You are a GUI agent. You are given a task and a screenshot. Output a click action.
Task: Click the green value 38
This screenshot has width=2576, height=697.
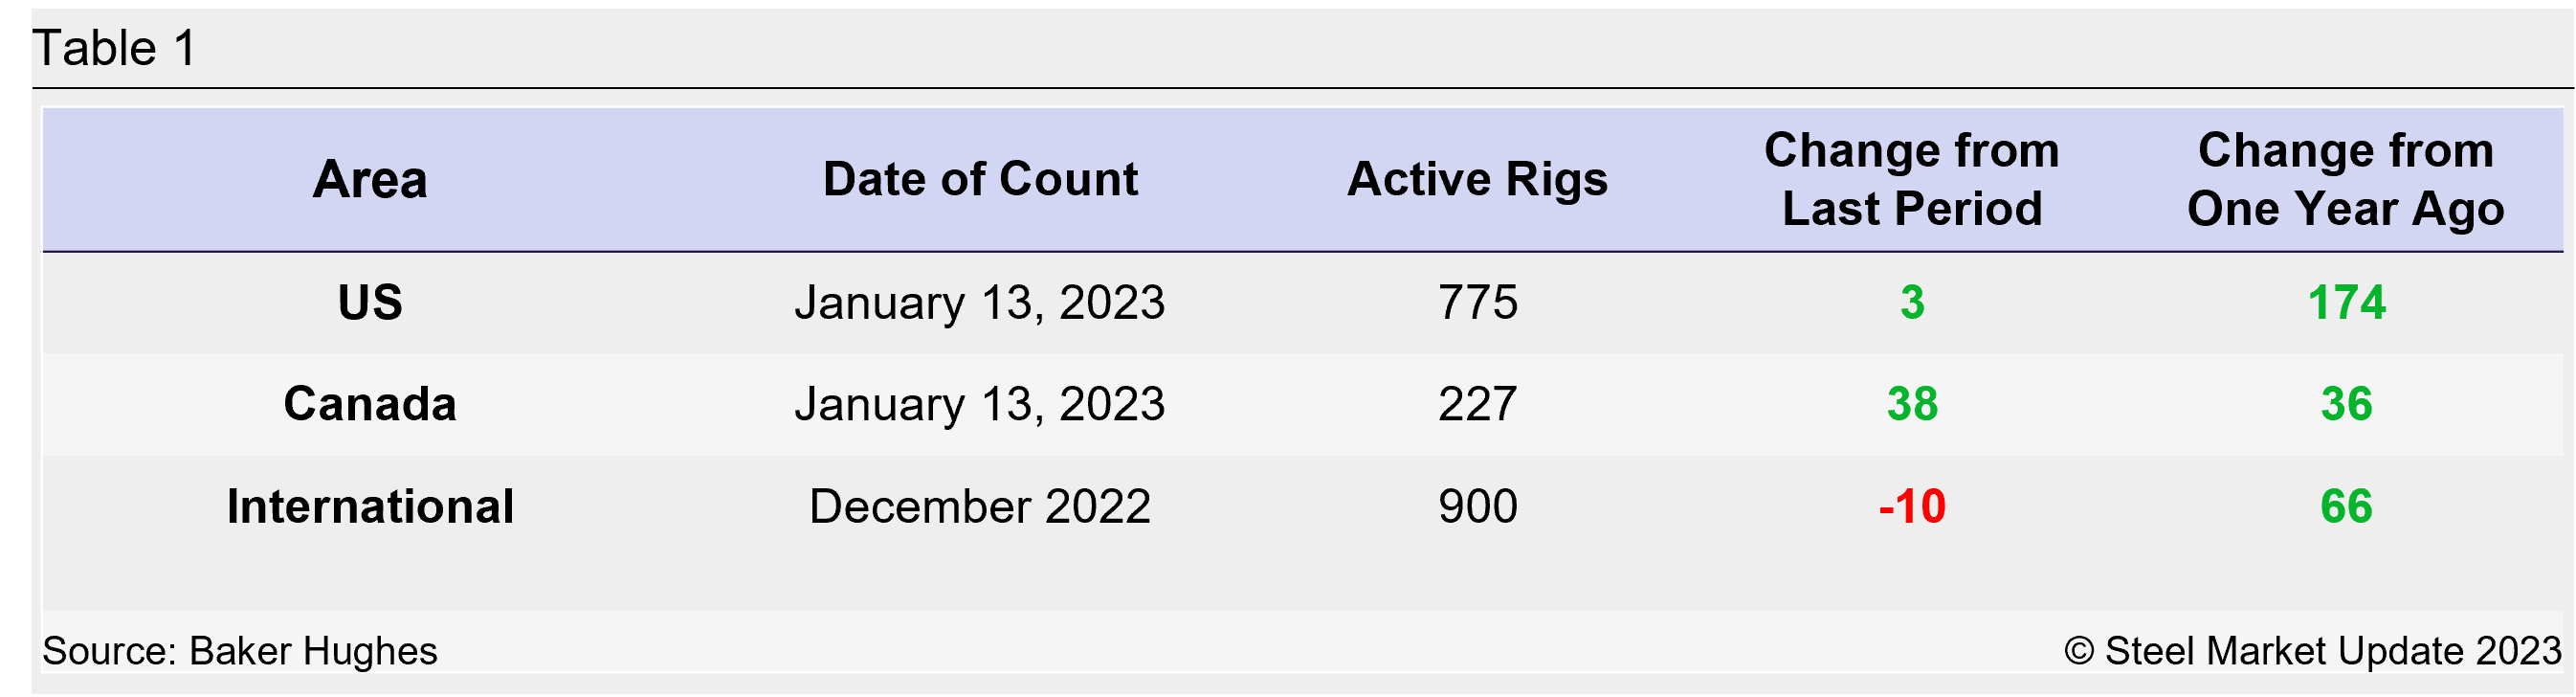point(1912,404)
